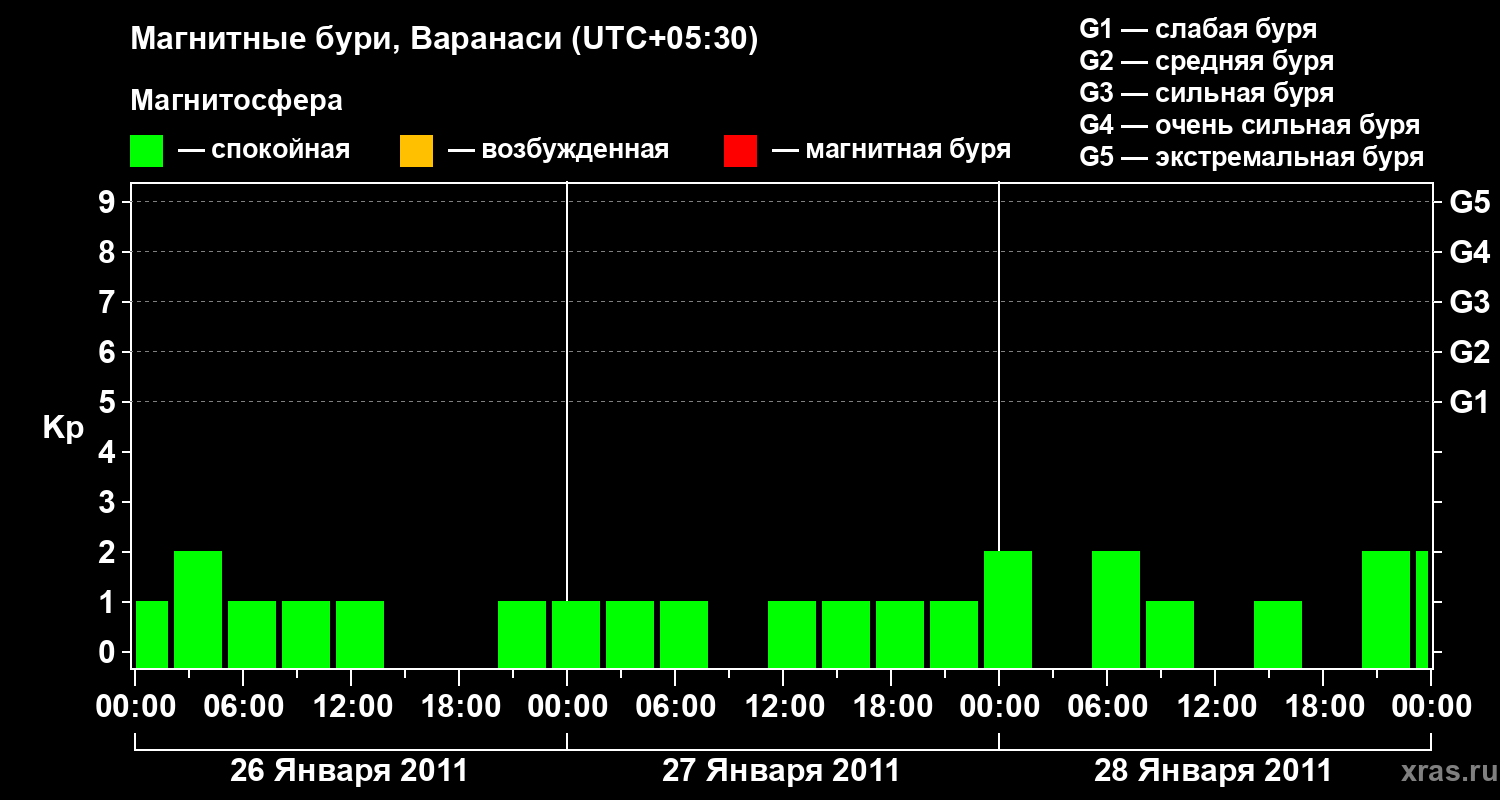
Task: Click the 'Kp' y-axis title
Action: coord(63,428)
